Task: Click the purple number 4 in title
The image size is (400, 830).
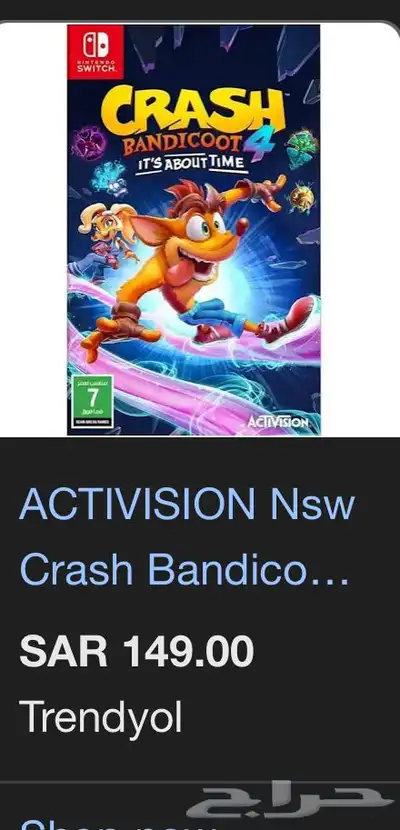Action: (x=256, y=146)
